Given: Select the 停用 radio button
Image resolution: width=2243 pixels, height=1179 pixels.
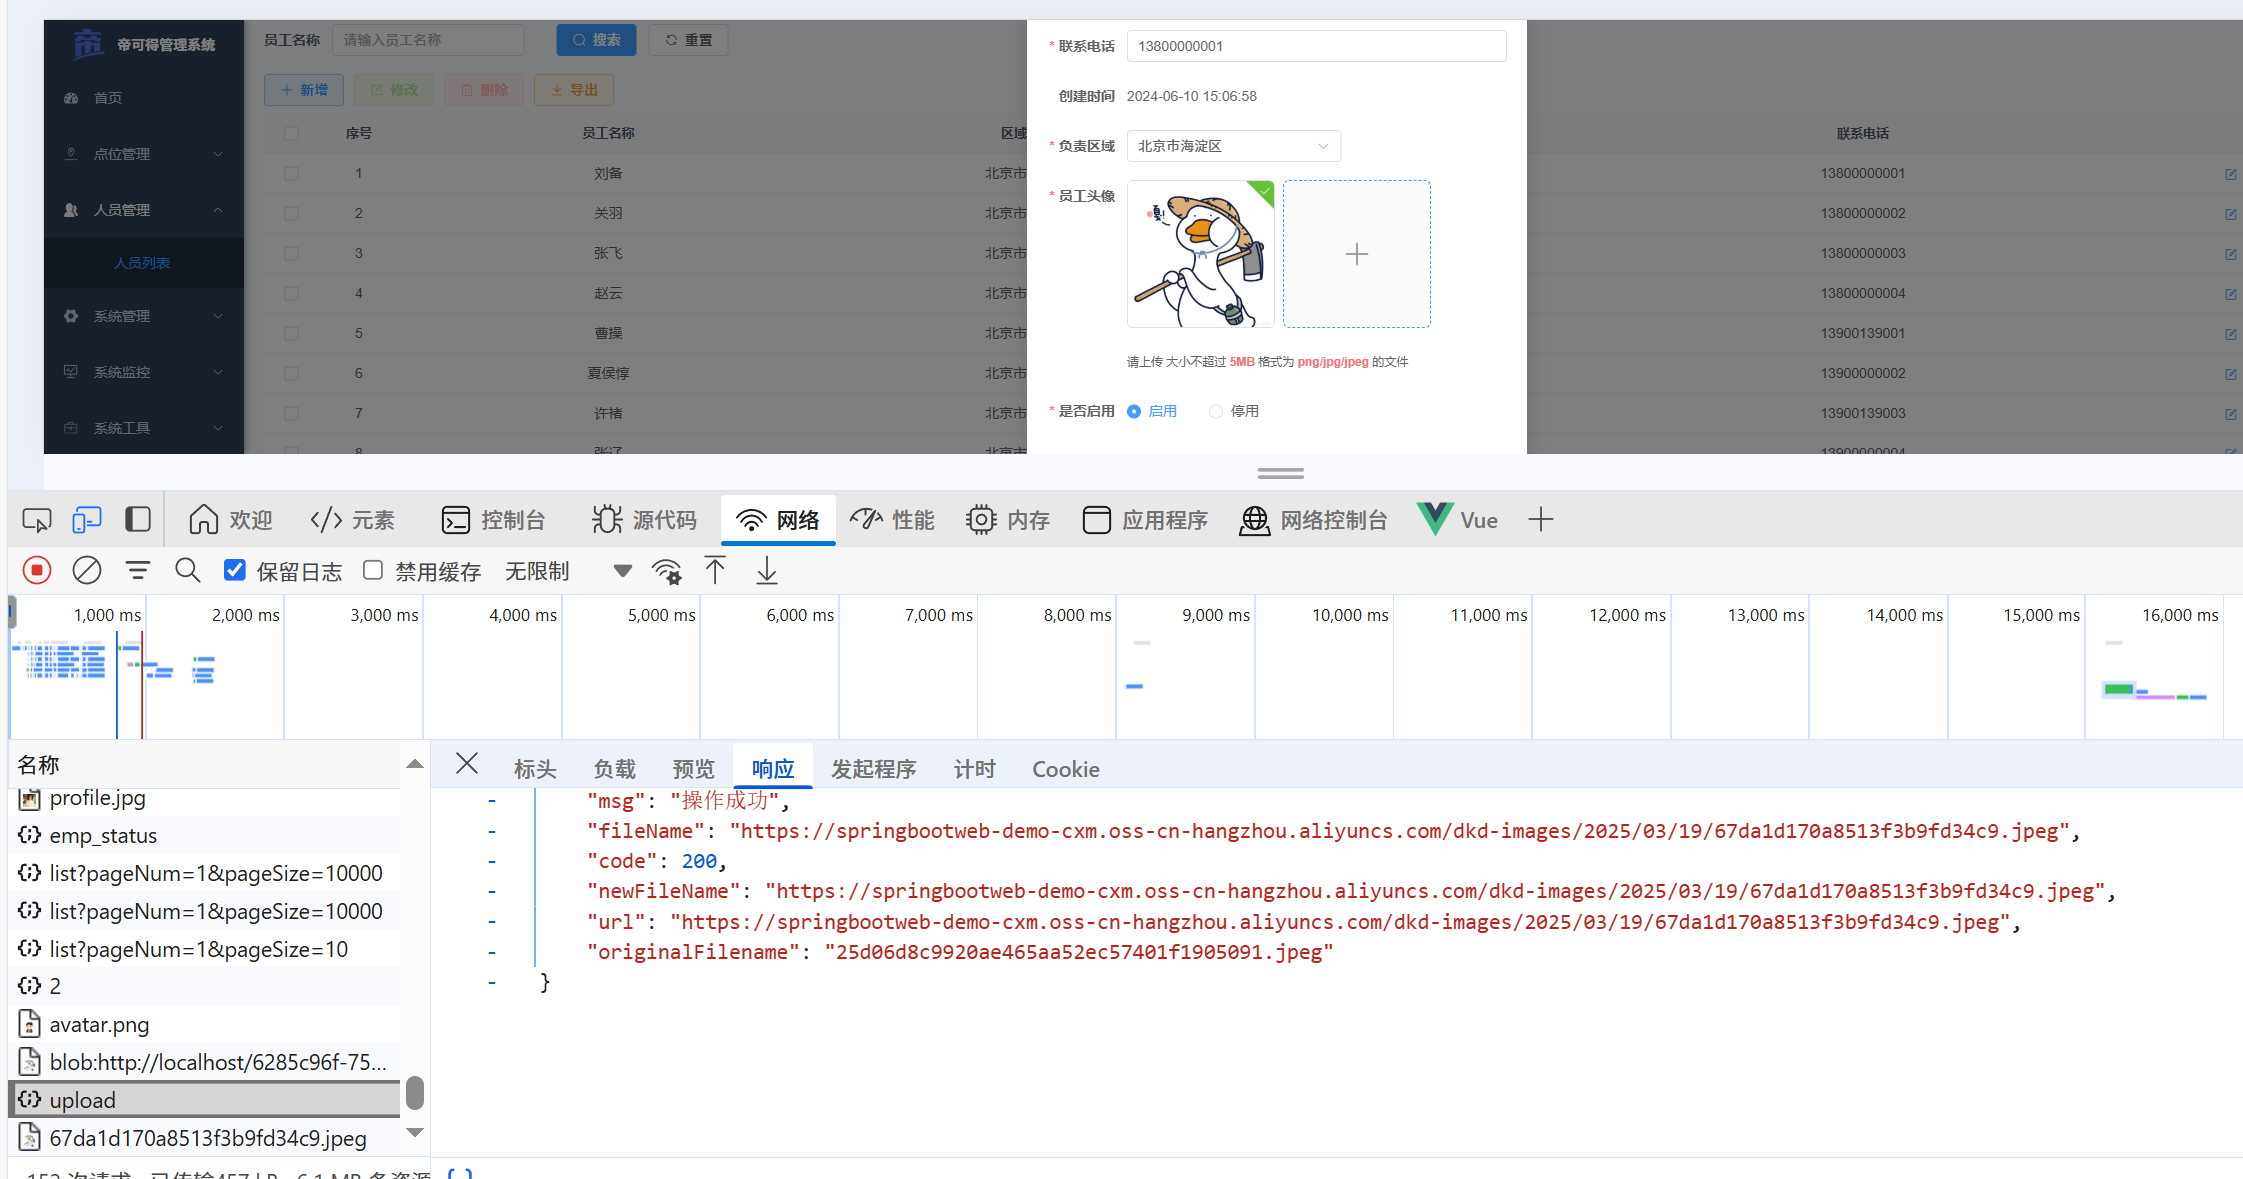Looking at the screenshot, I should pos(1216,411).
